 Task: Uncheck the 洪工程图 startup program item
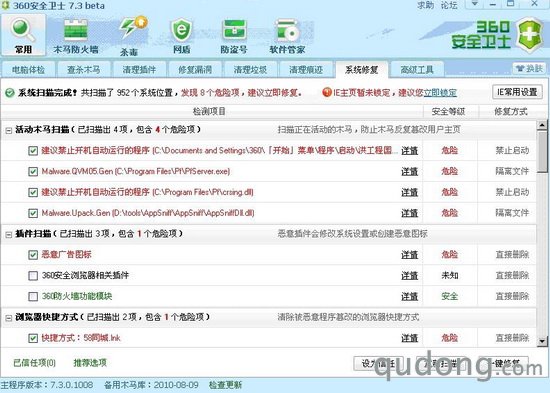pos(33,151)
